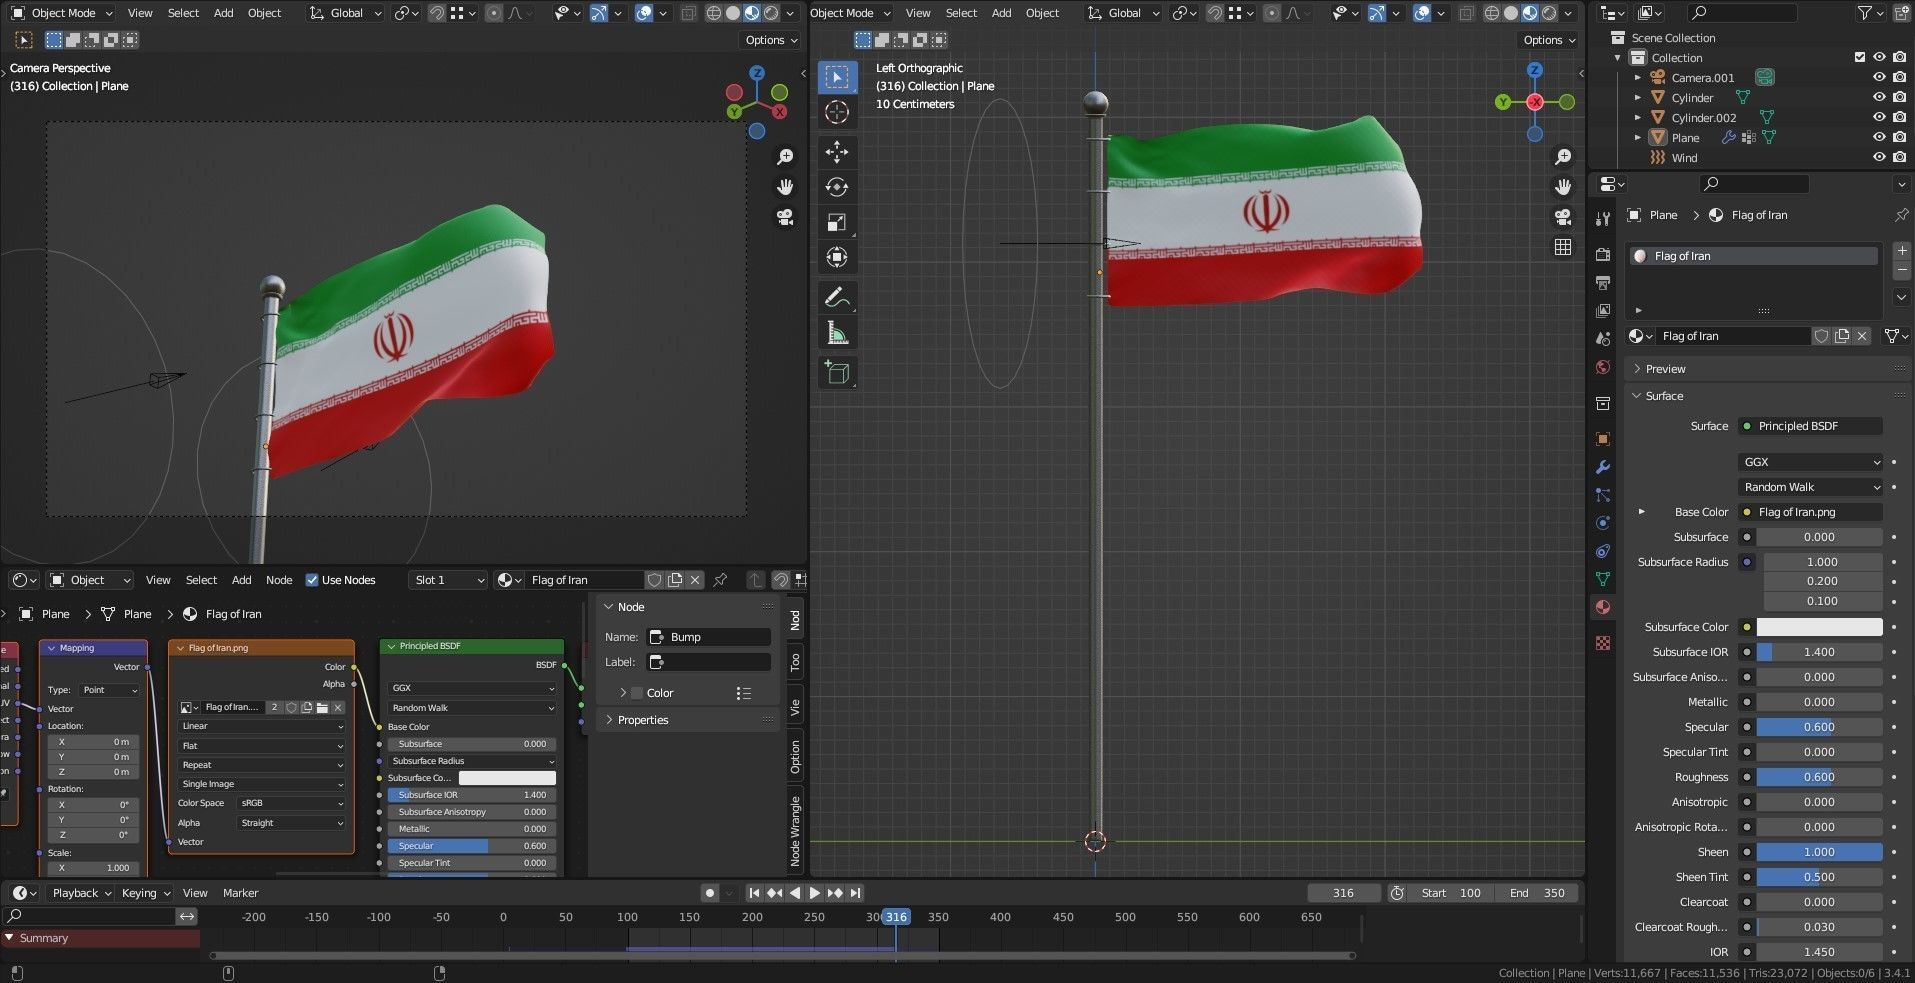Toggle auto keying record button
The image size is (1915, 983).
pyautogui.click(x=710, y=893)
